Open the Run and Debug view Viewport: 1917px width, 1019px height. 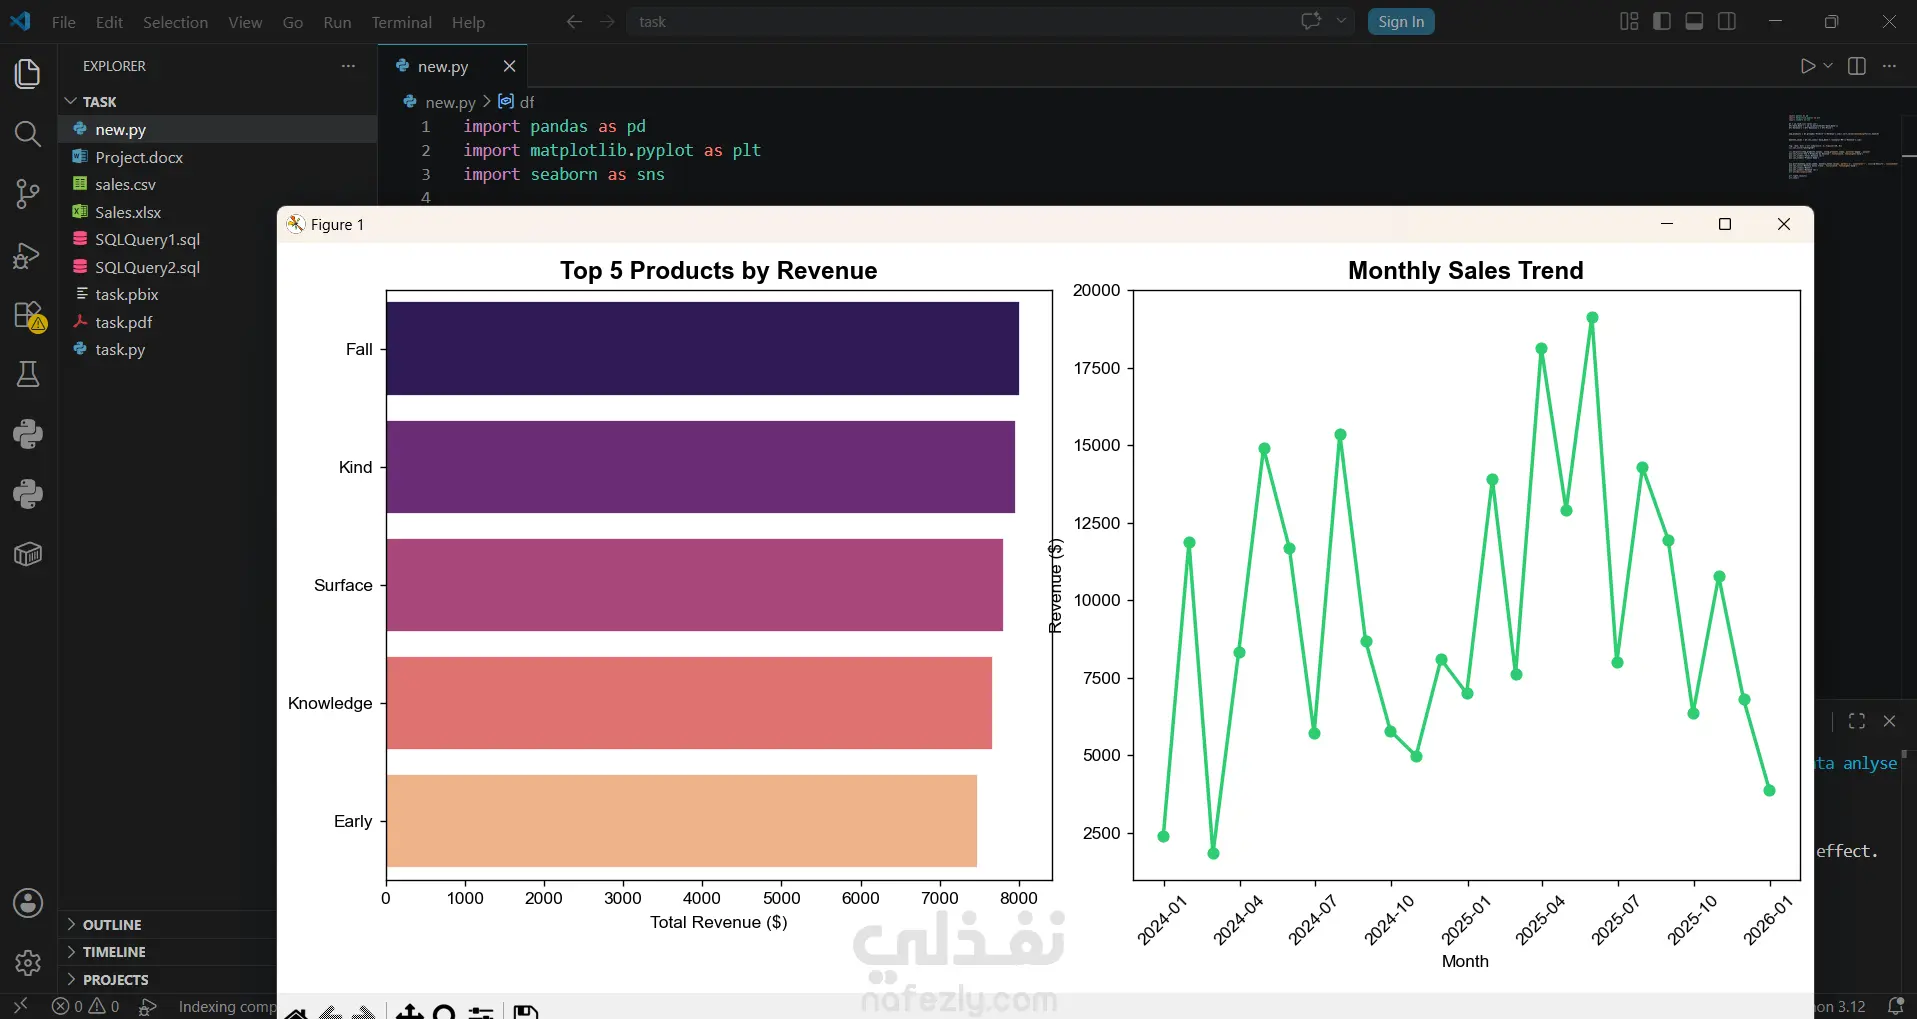tap(28, 255)
